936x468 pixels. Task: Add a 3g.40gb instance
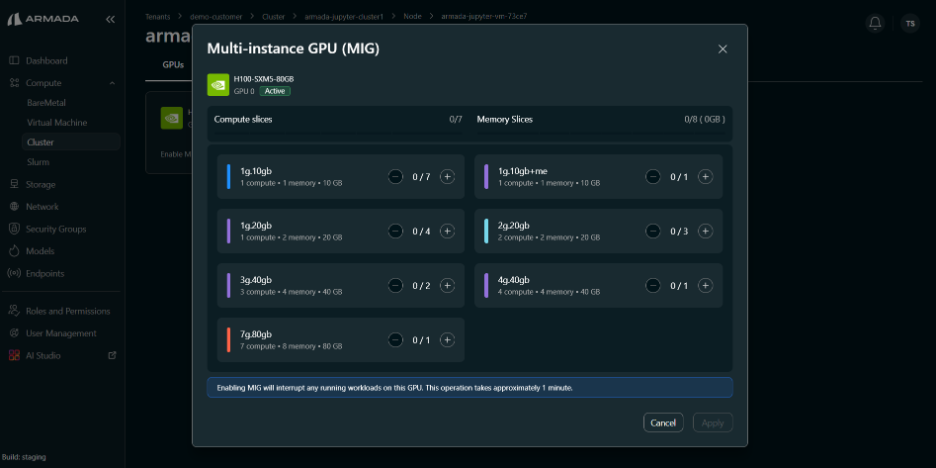pos(447,285)
